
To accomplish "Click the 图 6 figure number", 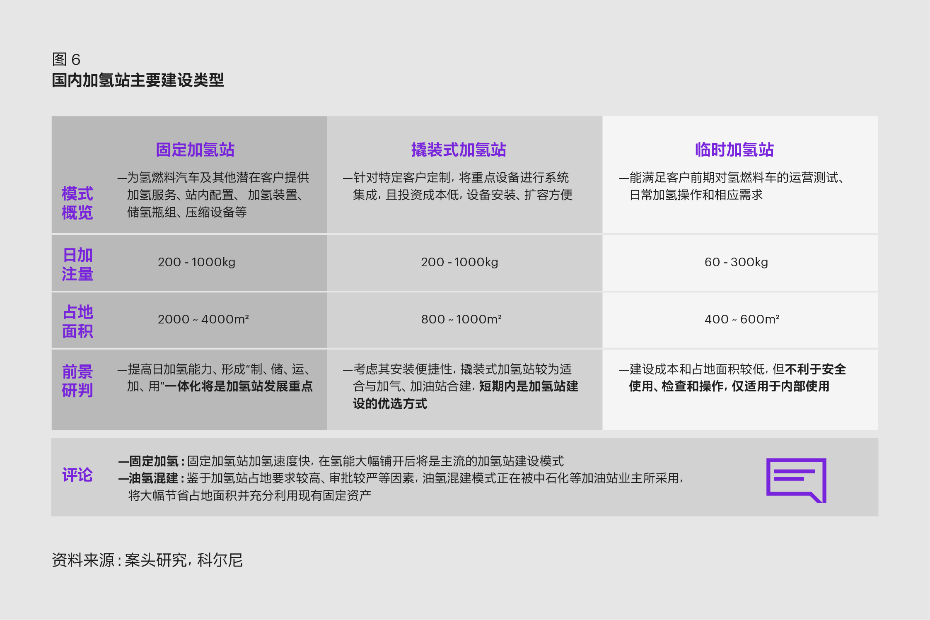I will [x=66, y=59].
